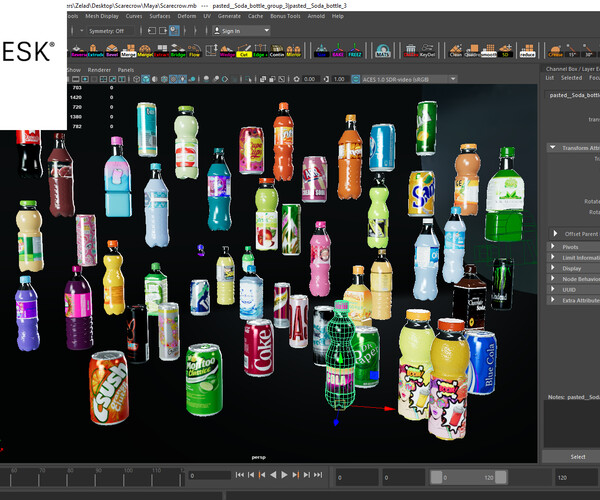Choose the Flow shelf icon
600x500 pixels.
(x=194, y=51)
